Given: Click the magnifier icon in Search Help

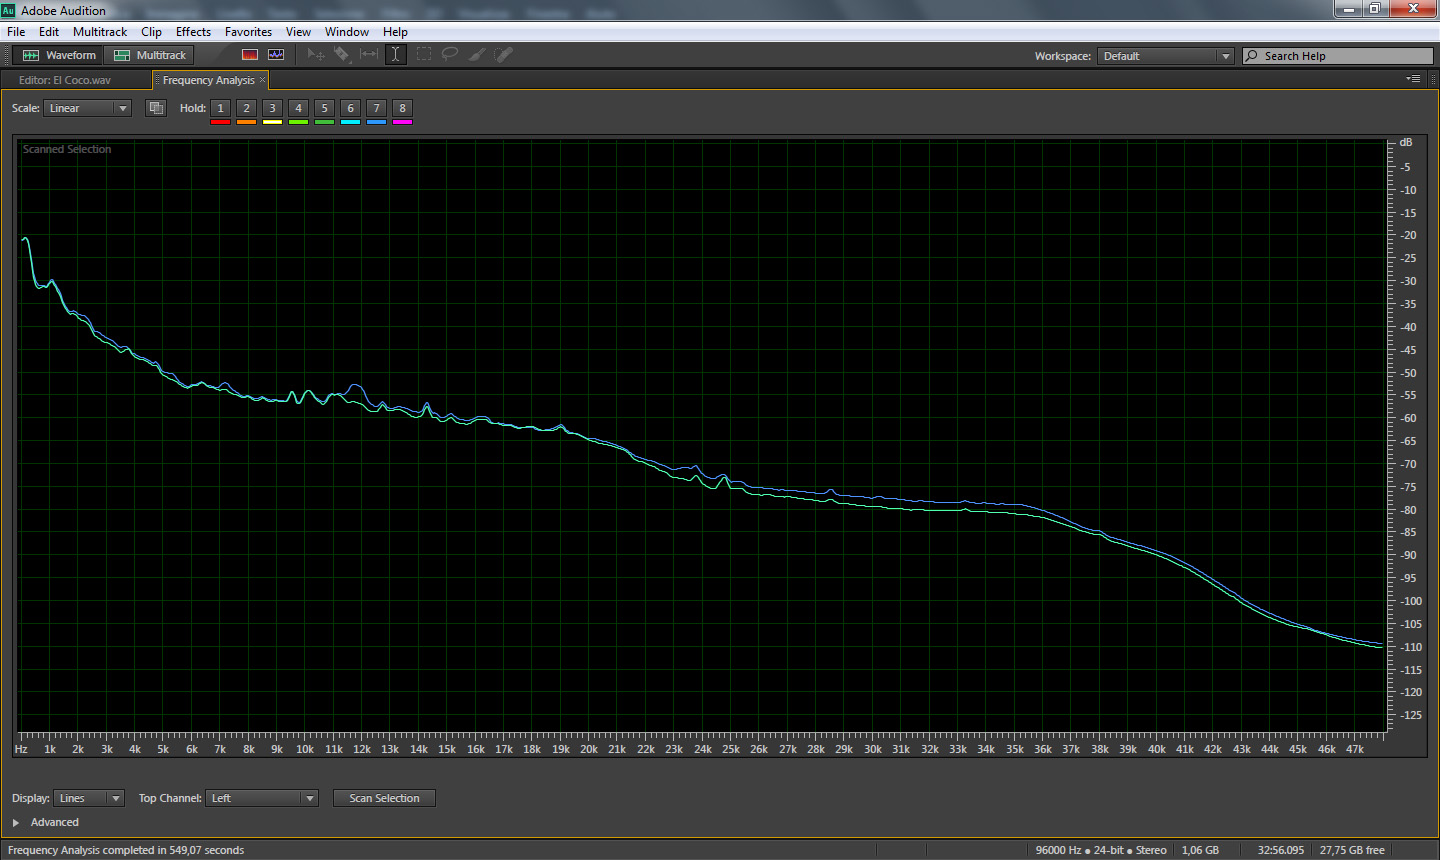Looking at the screenshot, I should pos(1251,56).
